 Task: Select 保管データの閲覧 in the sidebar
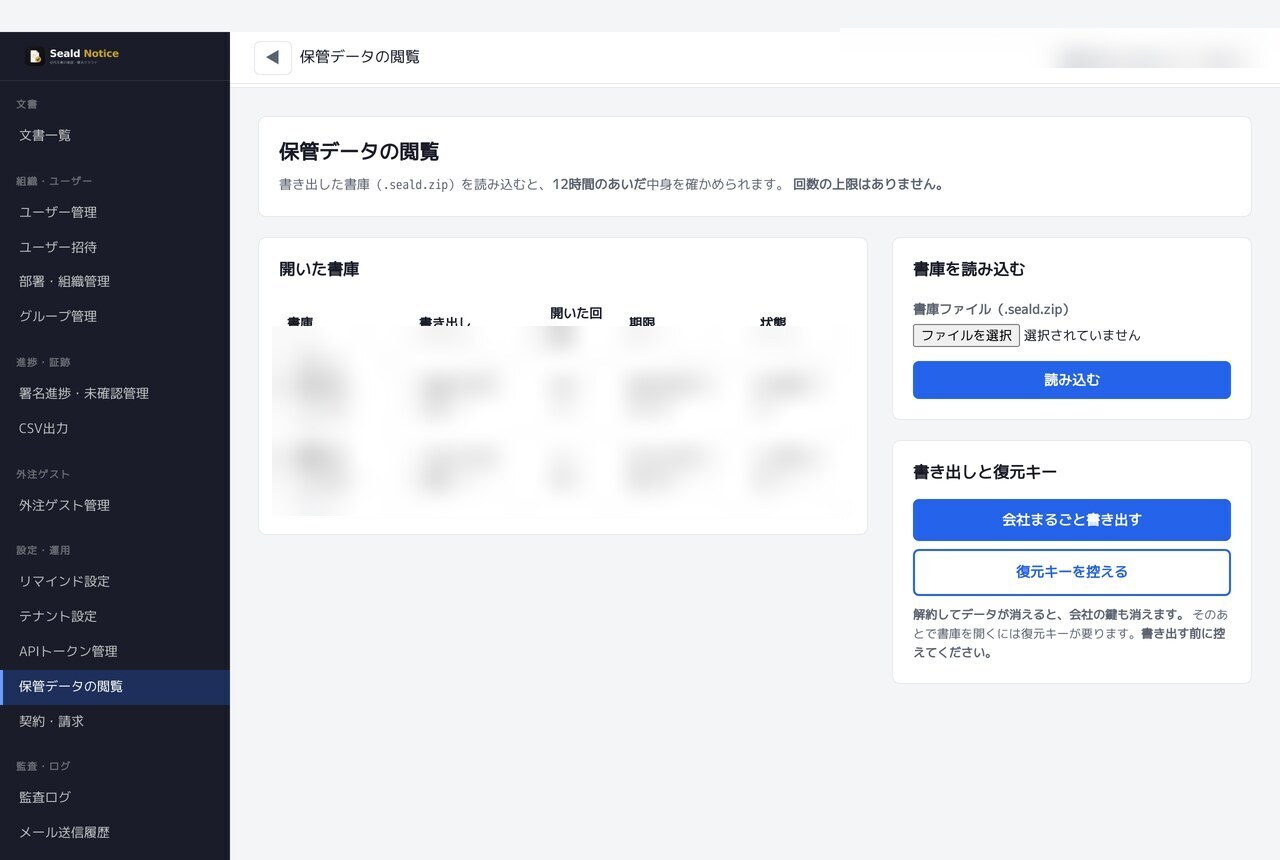(115, 687)
